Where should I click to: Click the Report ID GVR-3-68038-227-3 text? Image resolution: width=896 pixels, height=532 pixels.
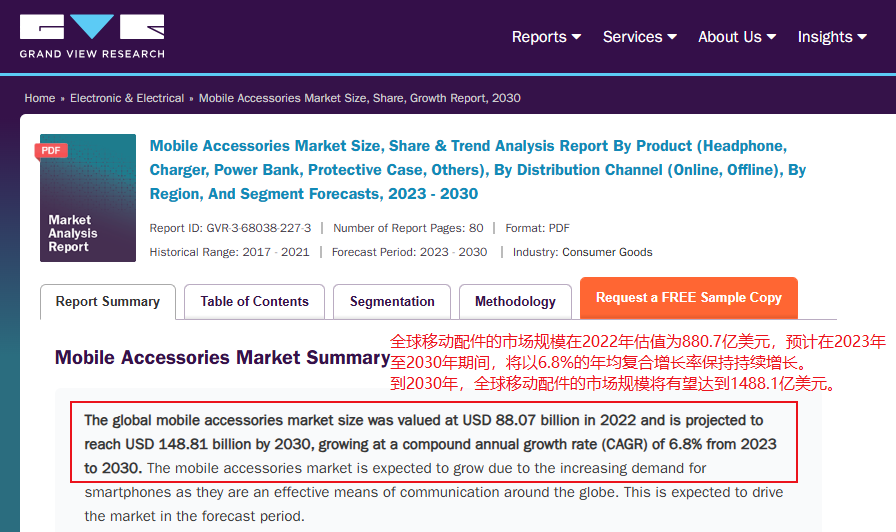point(230,228)
